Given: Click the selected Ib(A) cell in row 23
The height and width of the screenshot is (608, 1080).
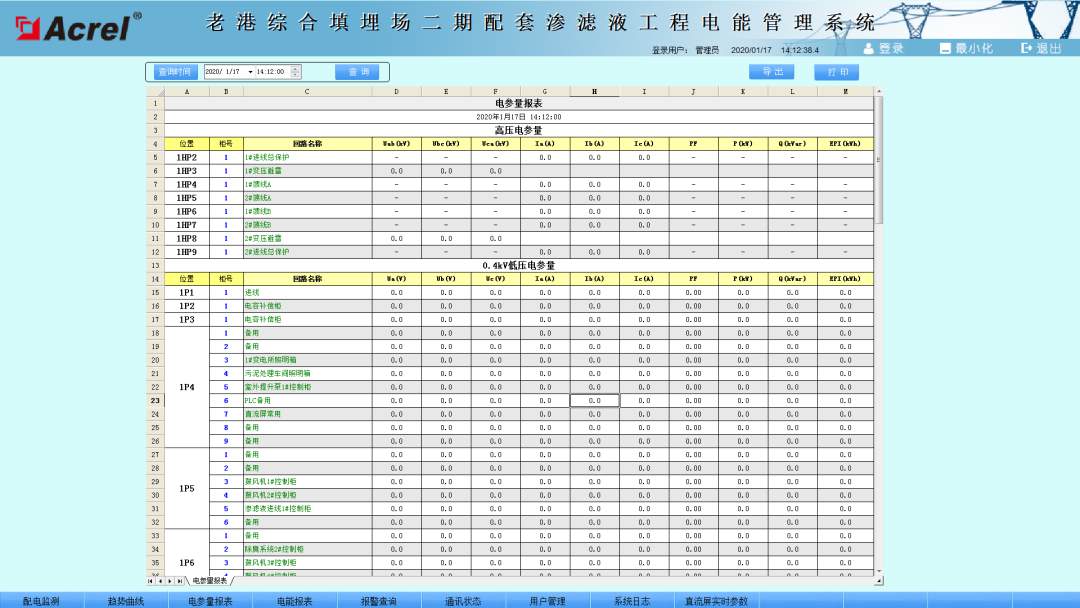Looking at the screenshot, I should click(x=594, y=401).
